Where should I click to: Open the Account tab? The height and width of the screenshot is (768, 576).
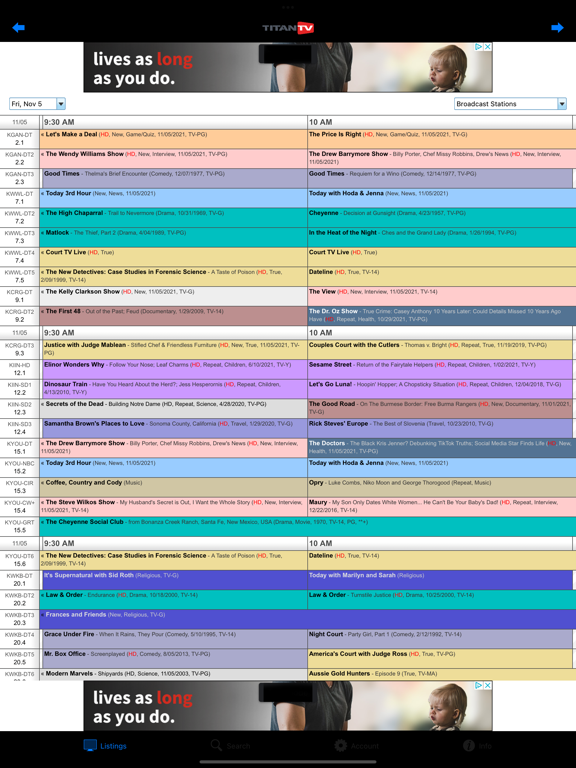point(357,745)
